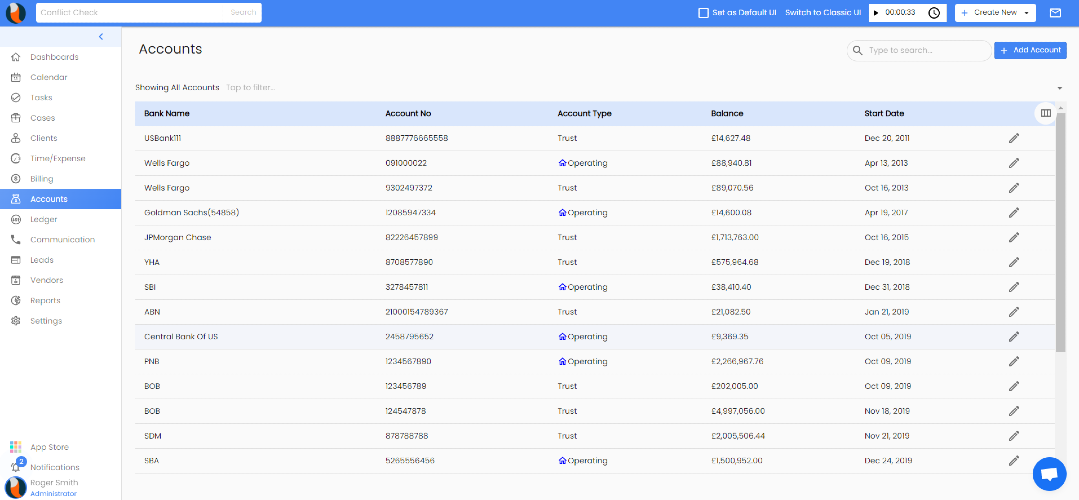The height and width of the screenshot is (500, 1079).
Task: Open Communication in sidebar
Action: (61, 239)
